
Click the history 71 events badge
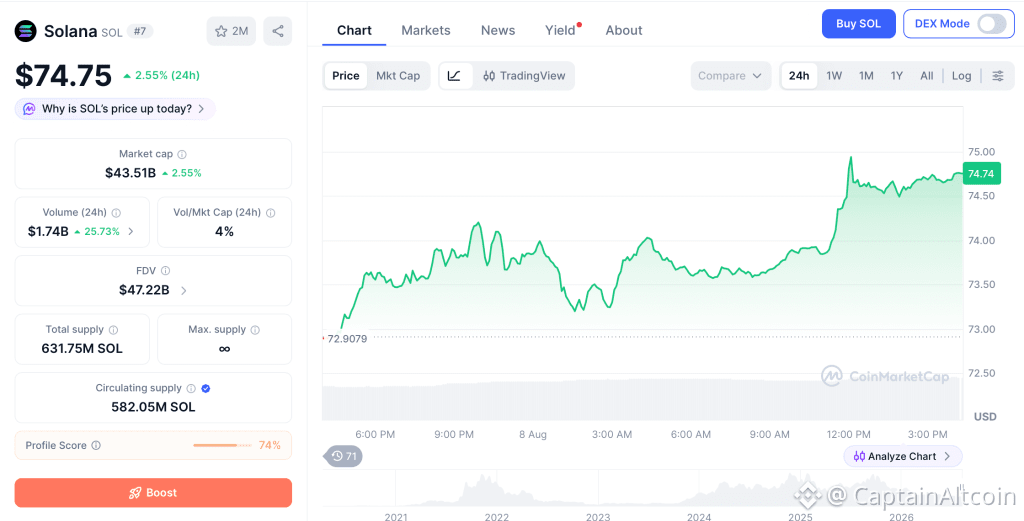344,456
